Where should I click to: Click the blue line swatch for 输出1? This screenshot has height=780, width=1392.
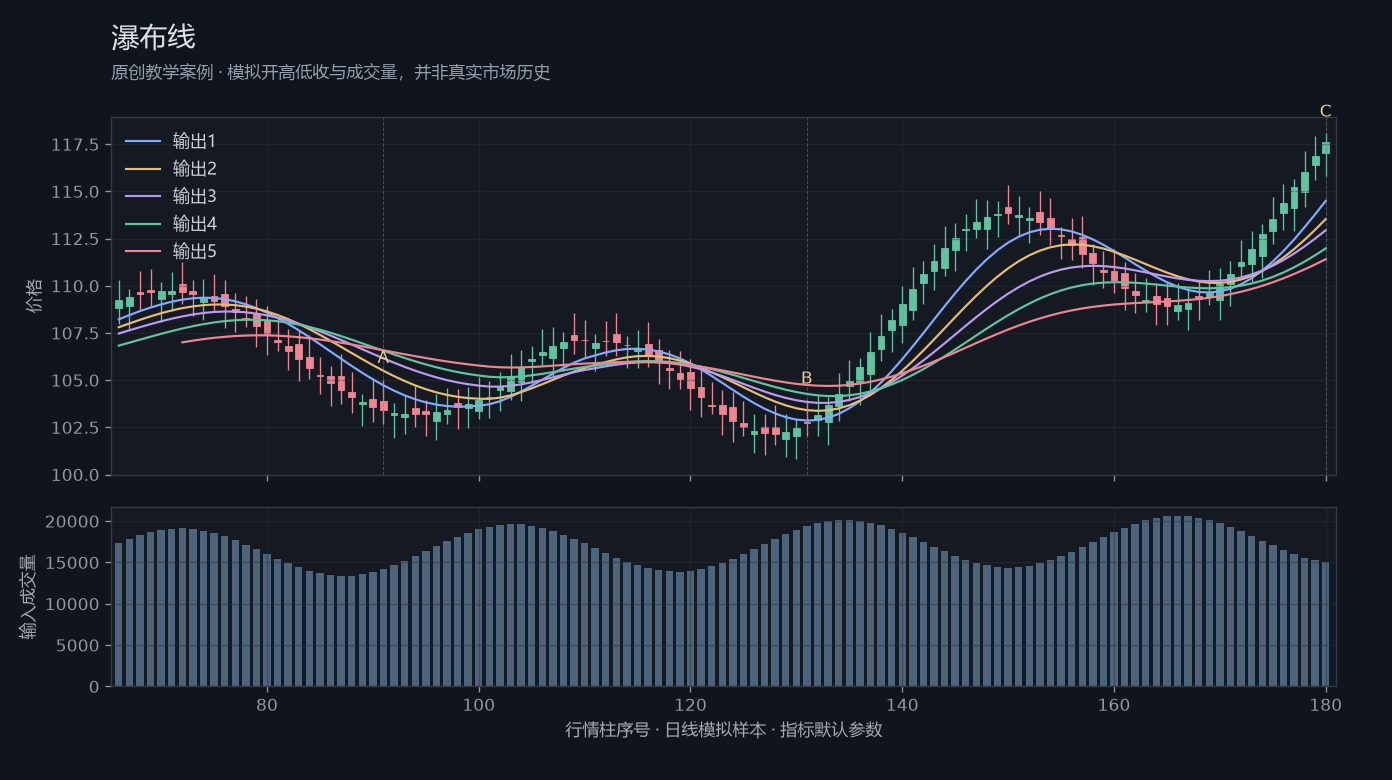(143, 141)
